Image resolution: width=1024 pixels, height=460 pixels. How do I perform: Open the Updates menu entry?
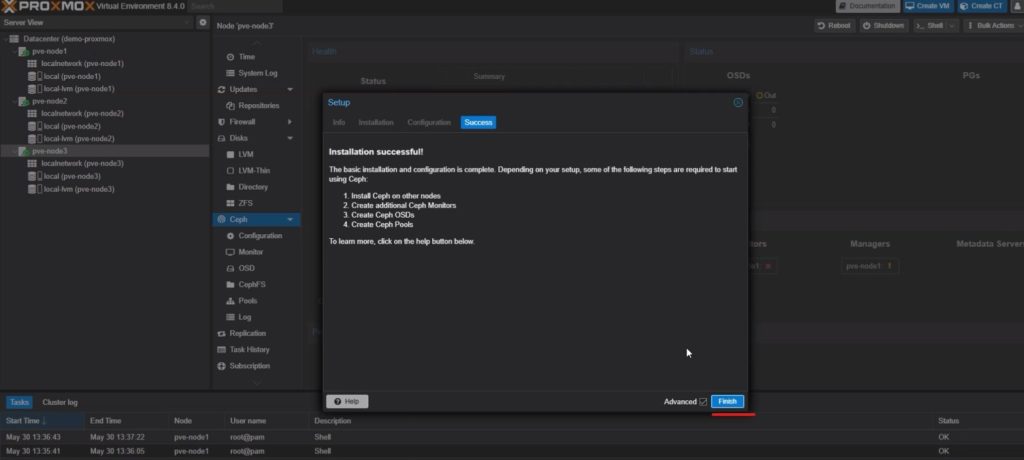pyautogui.click(x=243, y=90)
